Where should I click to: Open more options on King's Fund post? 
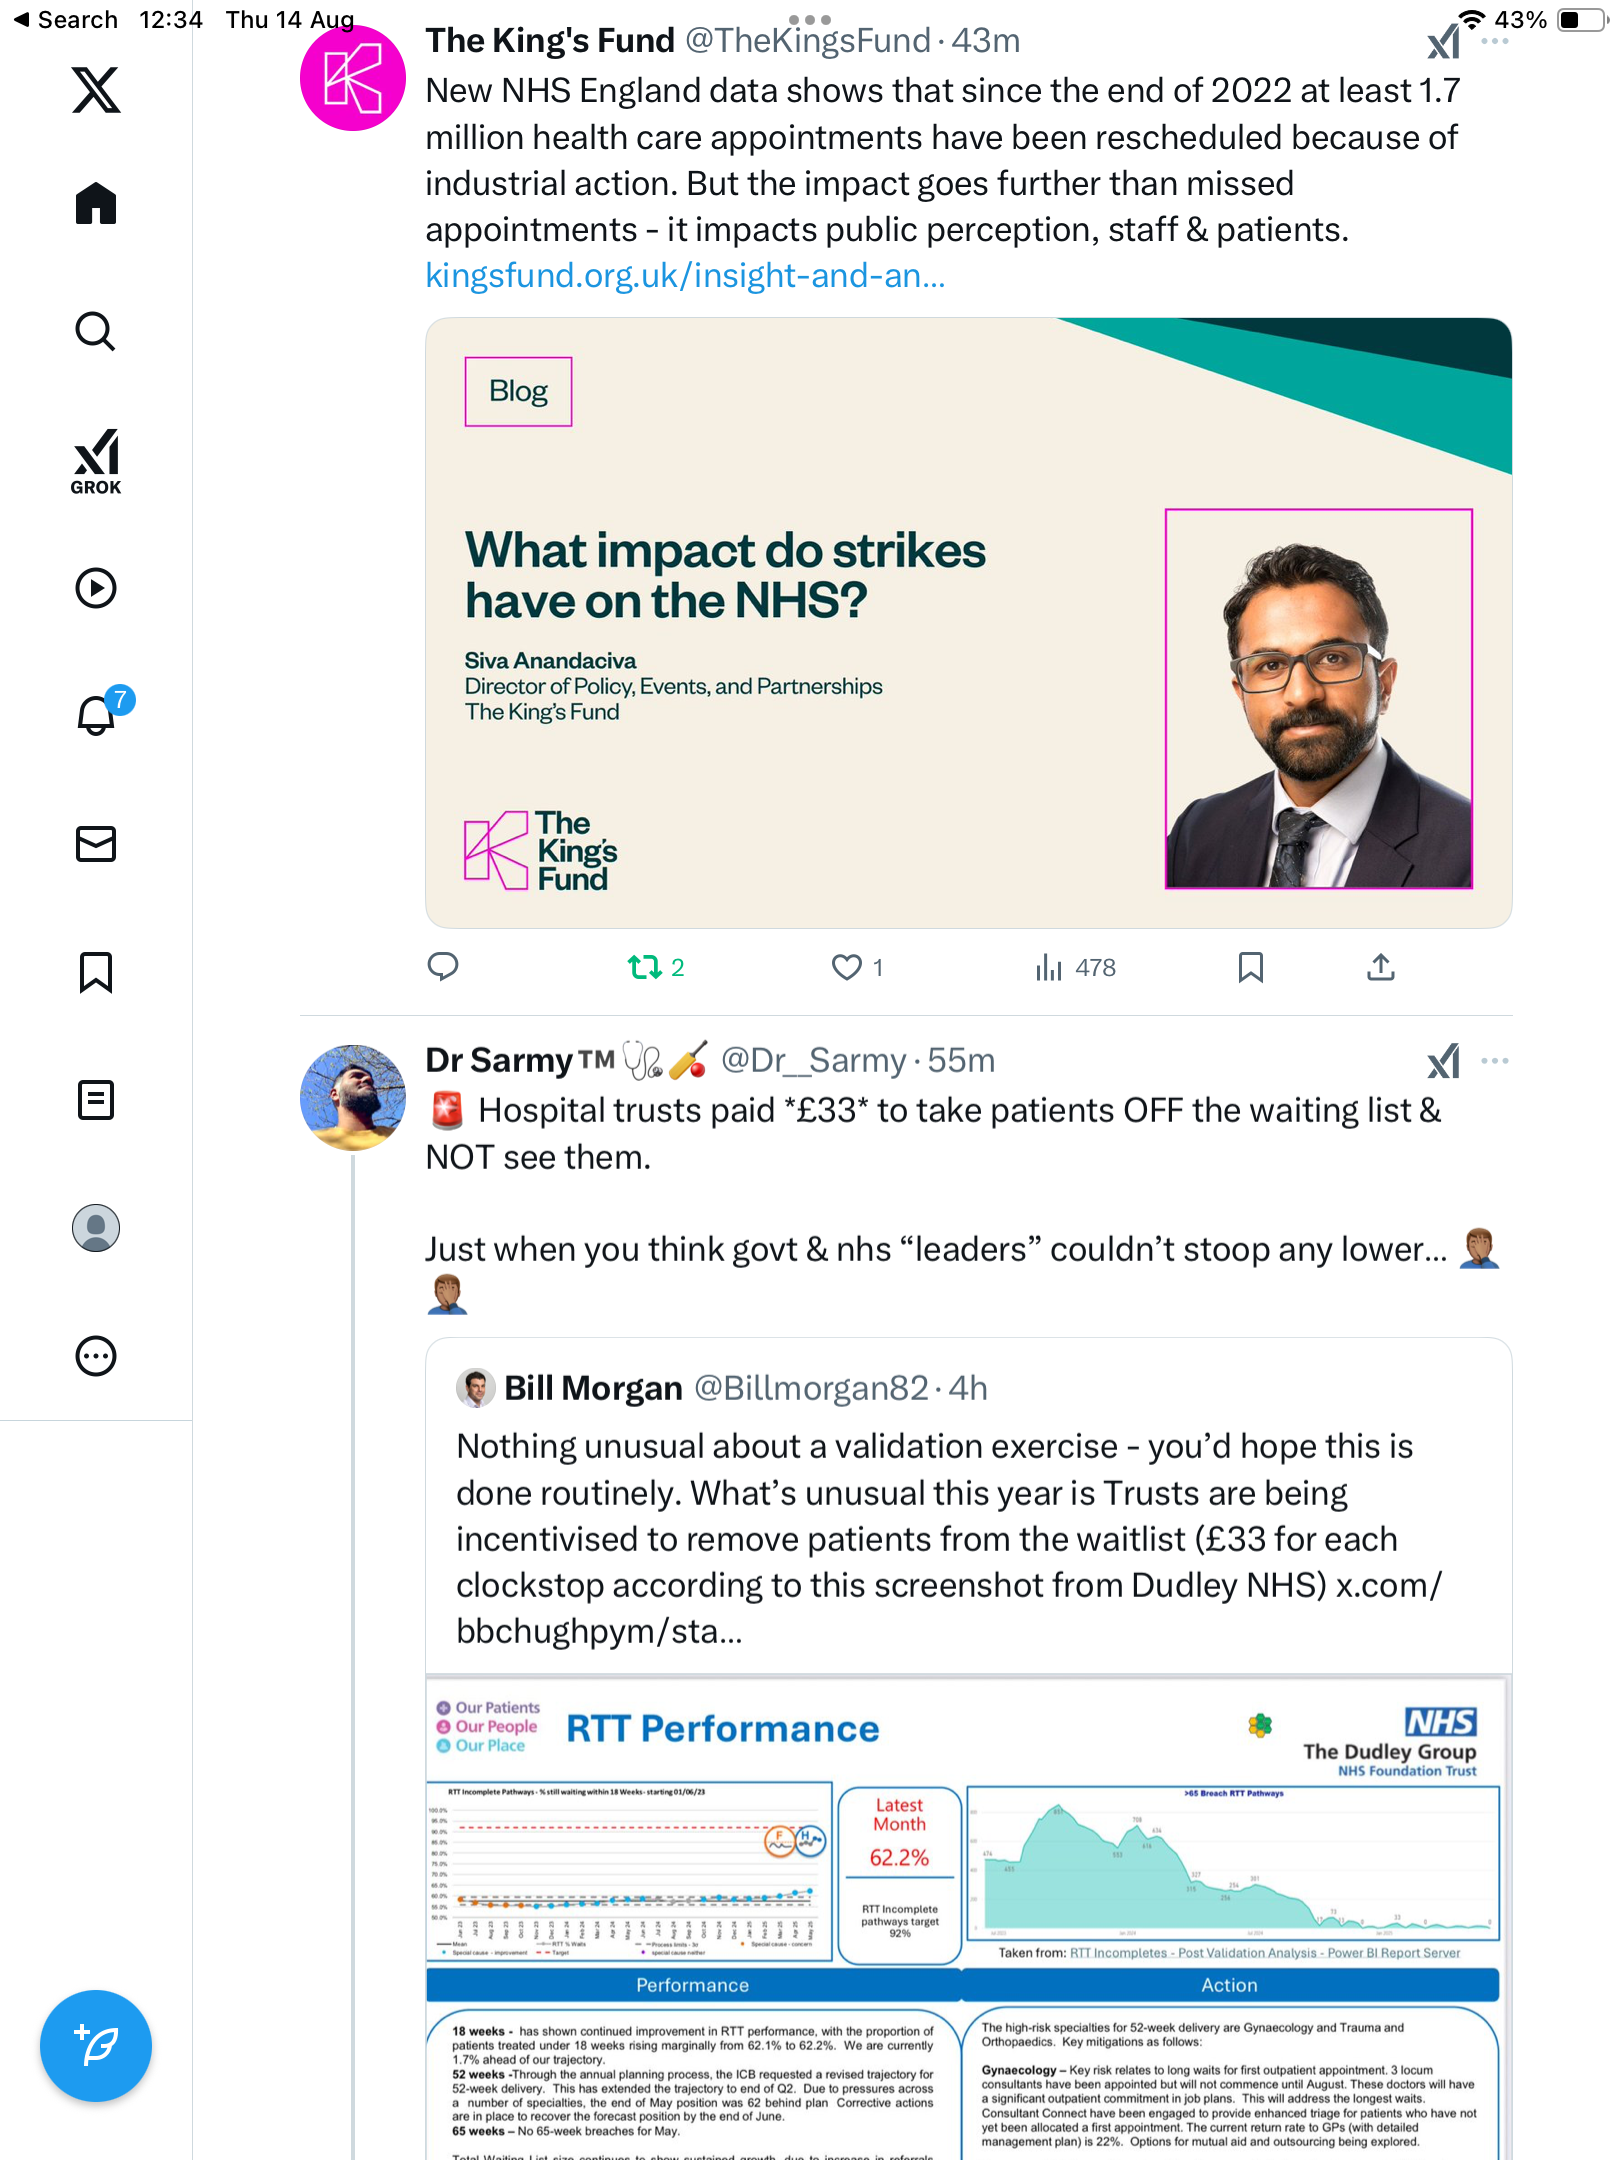pos(1495,42)
